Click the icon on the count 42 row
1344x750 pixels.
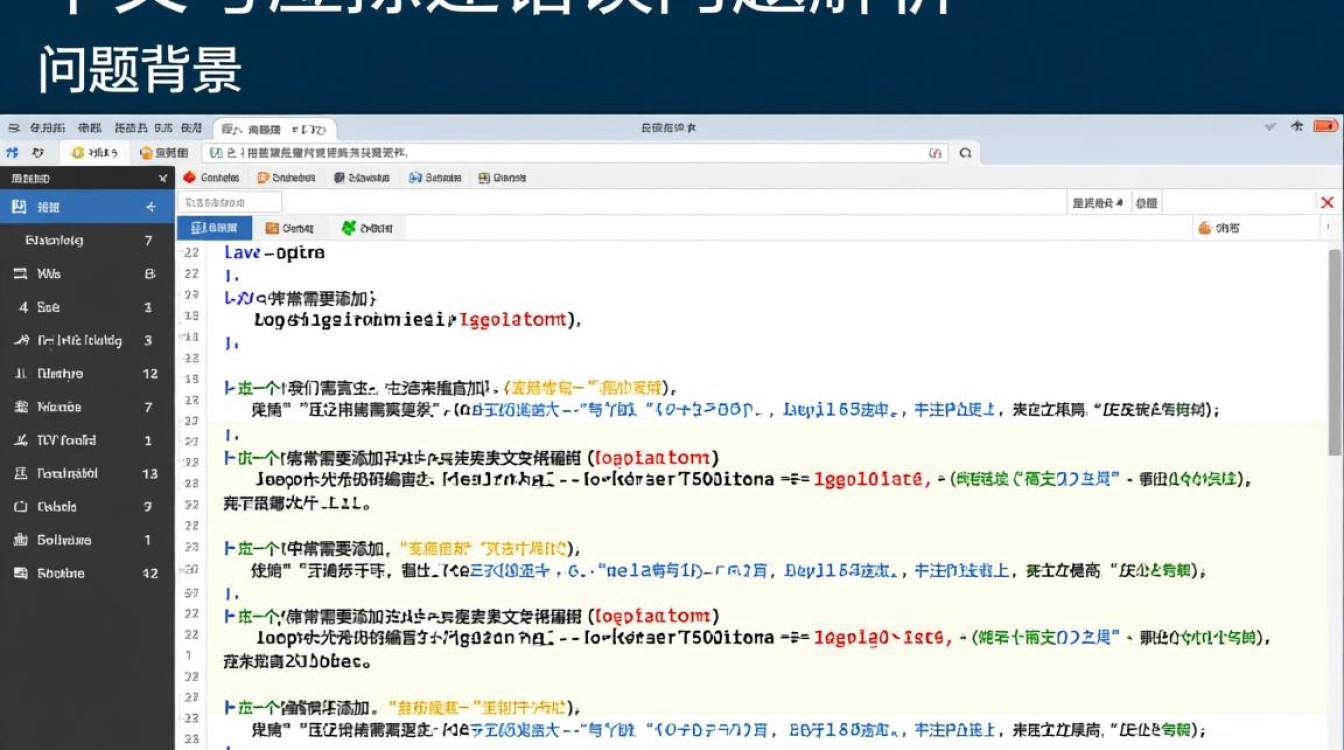tap(19, 573)
